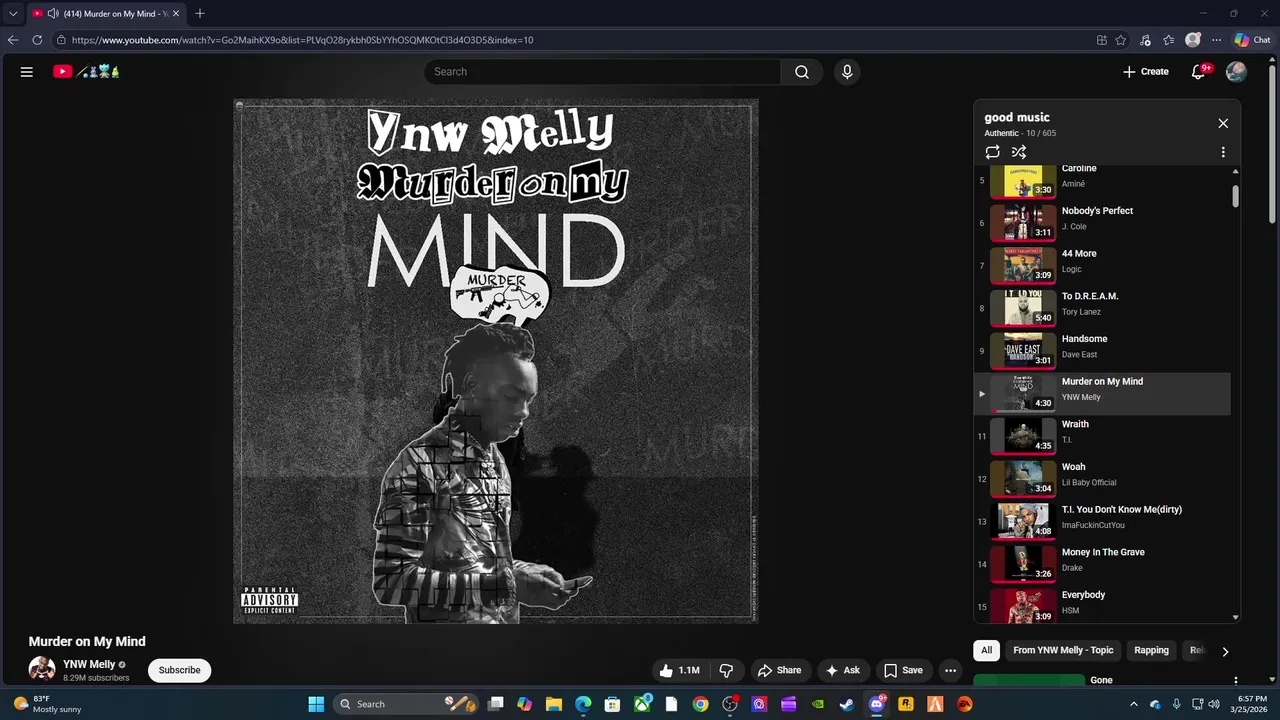Share the video
The height and width of the screenshot is (720, 1280).
[x=779, y=670]
